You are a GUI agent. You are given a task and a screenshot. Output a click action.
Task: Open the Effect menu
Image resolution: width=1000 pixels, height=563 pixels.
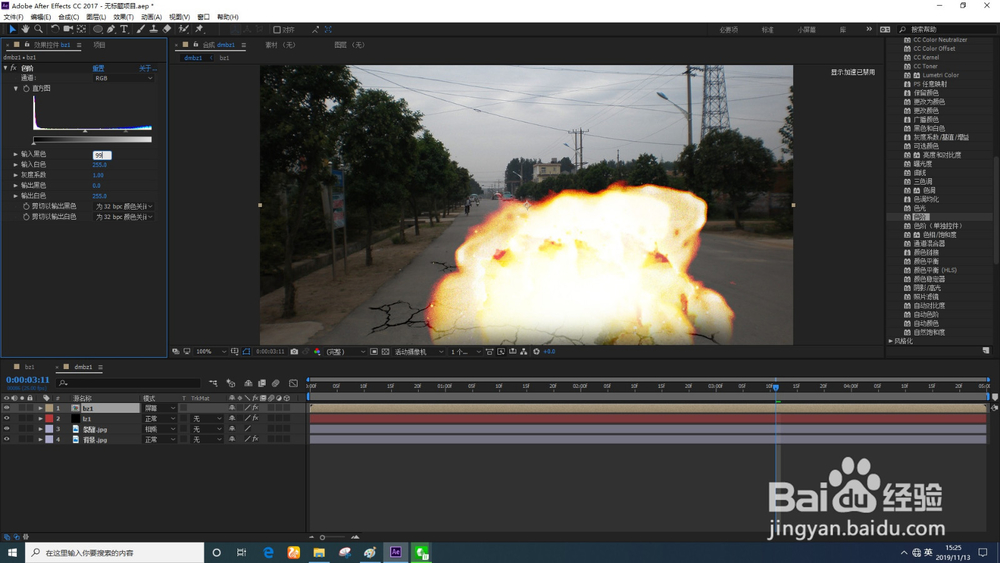[124, 17]
